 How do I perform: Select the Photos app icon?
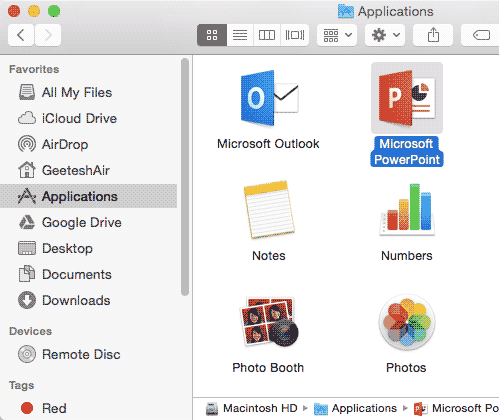click(407, 322)
